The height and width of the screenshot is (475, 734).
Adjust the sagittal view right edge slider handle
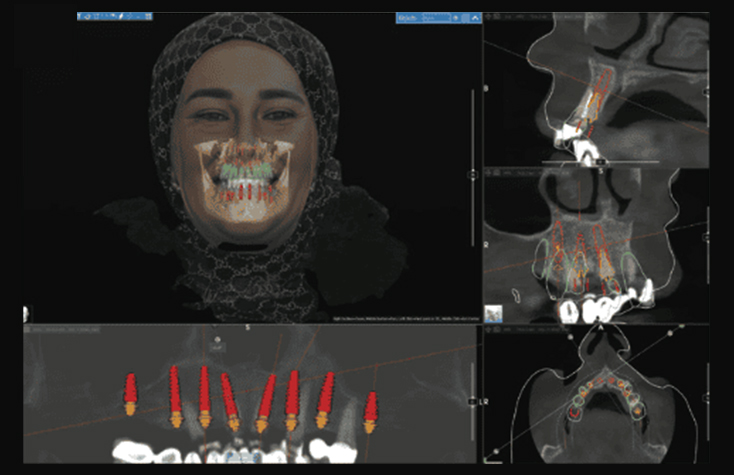(706, 93)
